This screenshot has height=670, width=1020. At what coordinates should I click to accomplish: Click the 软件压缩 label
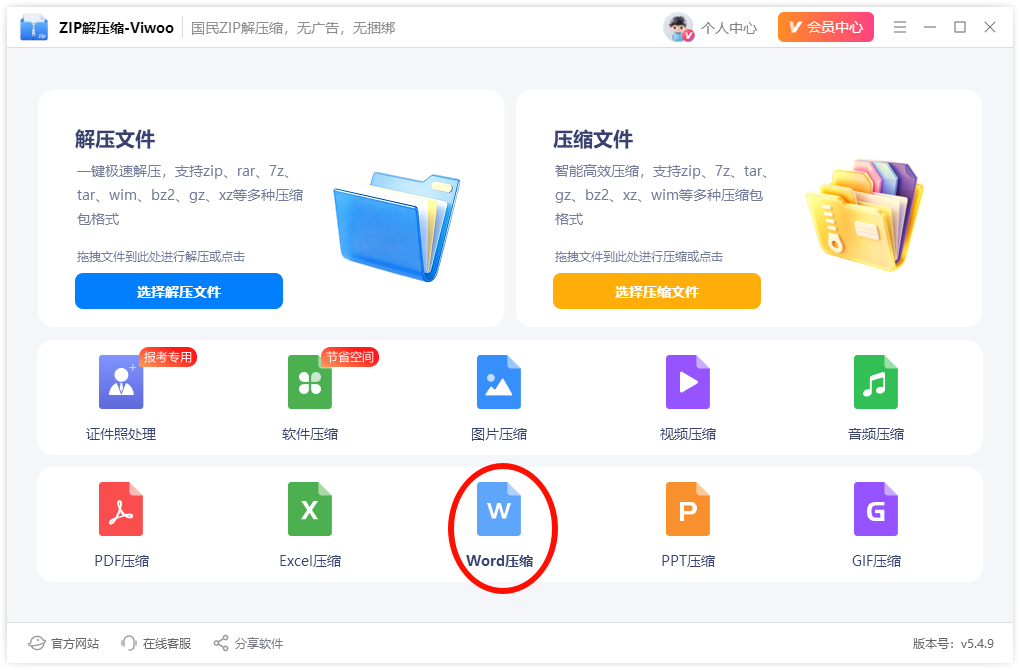(310, 434)
